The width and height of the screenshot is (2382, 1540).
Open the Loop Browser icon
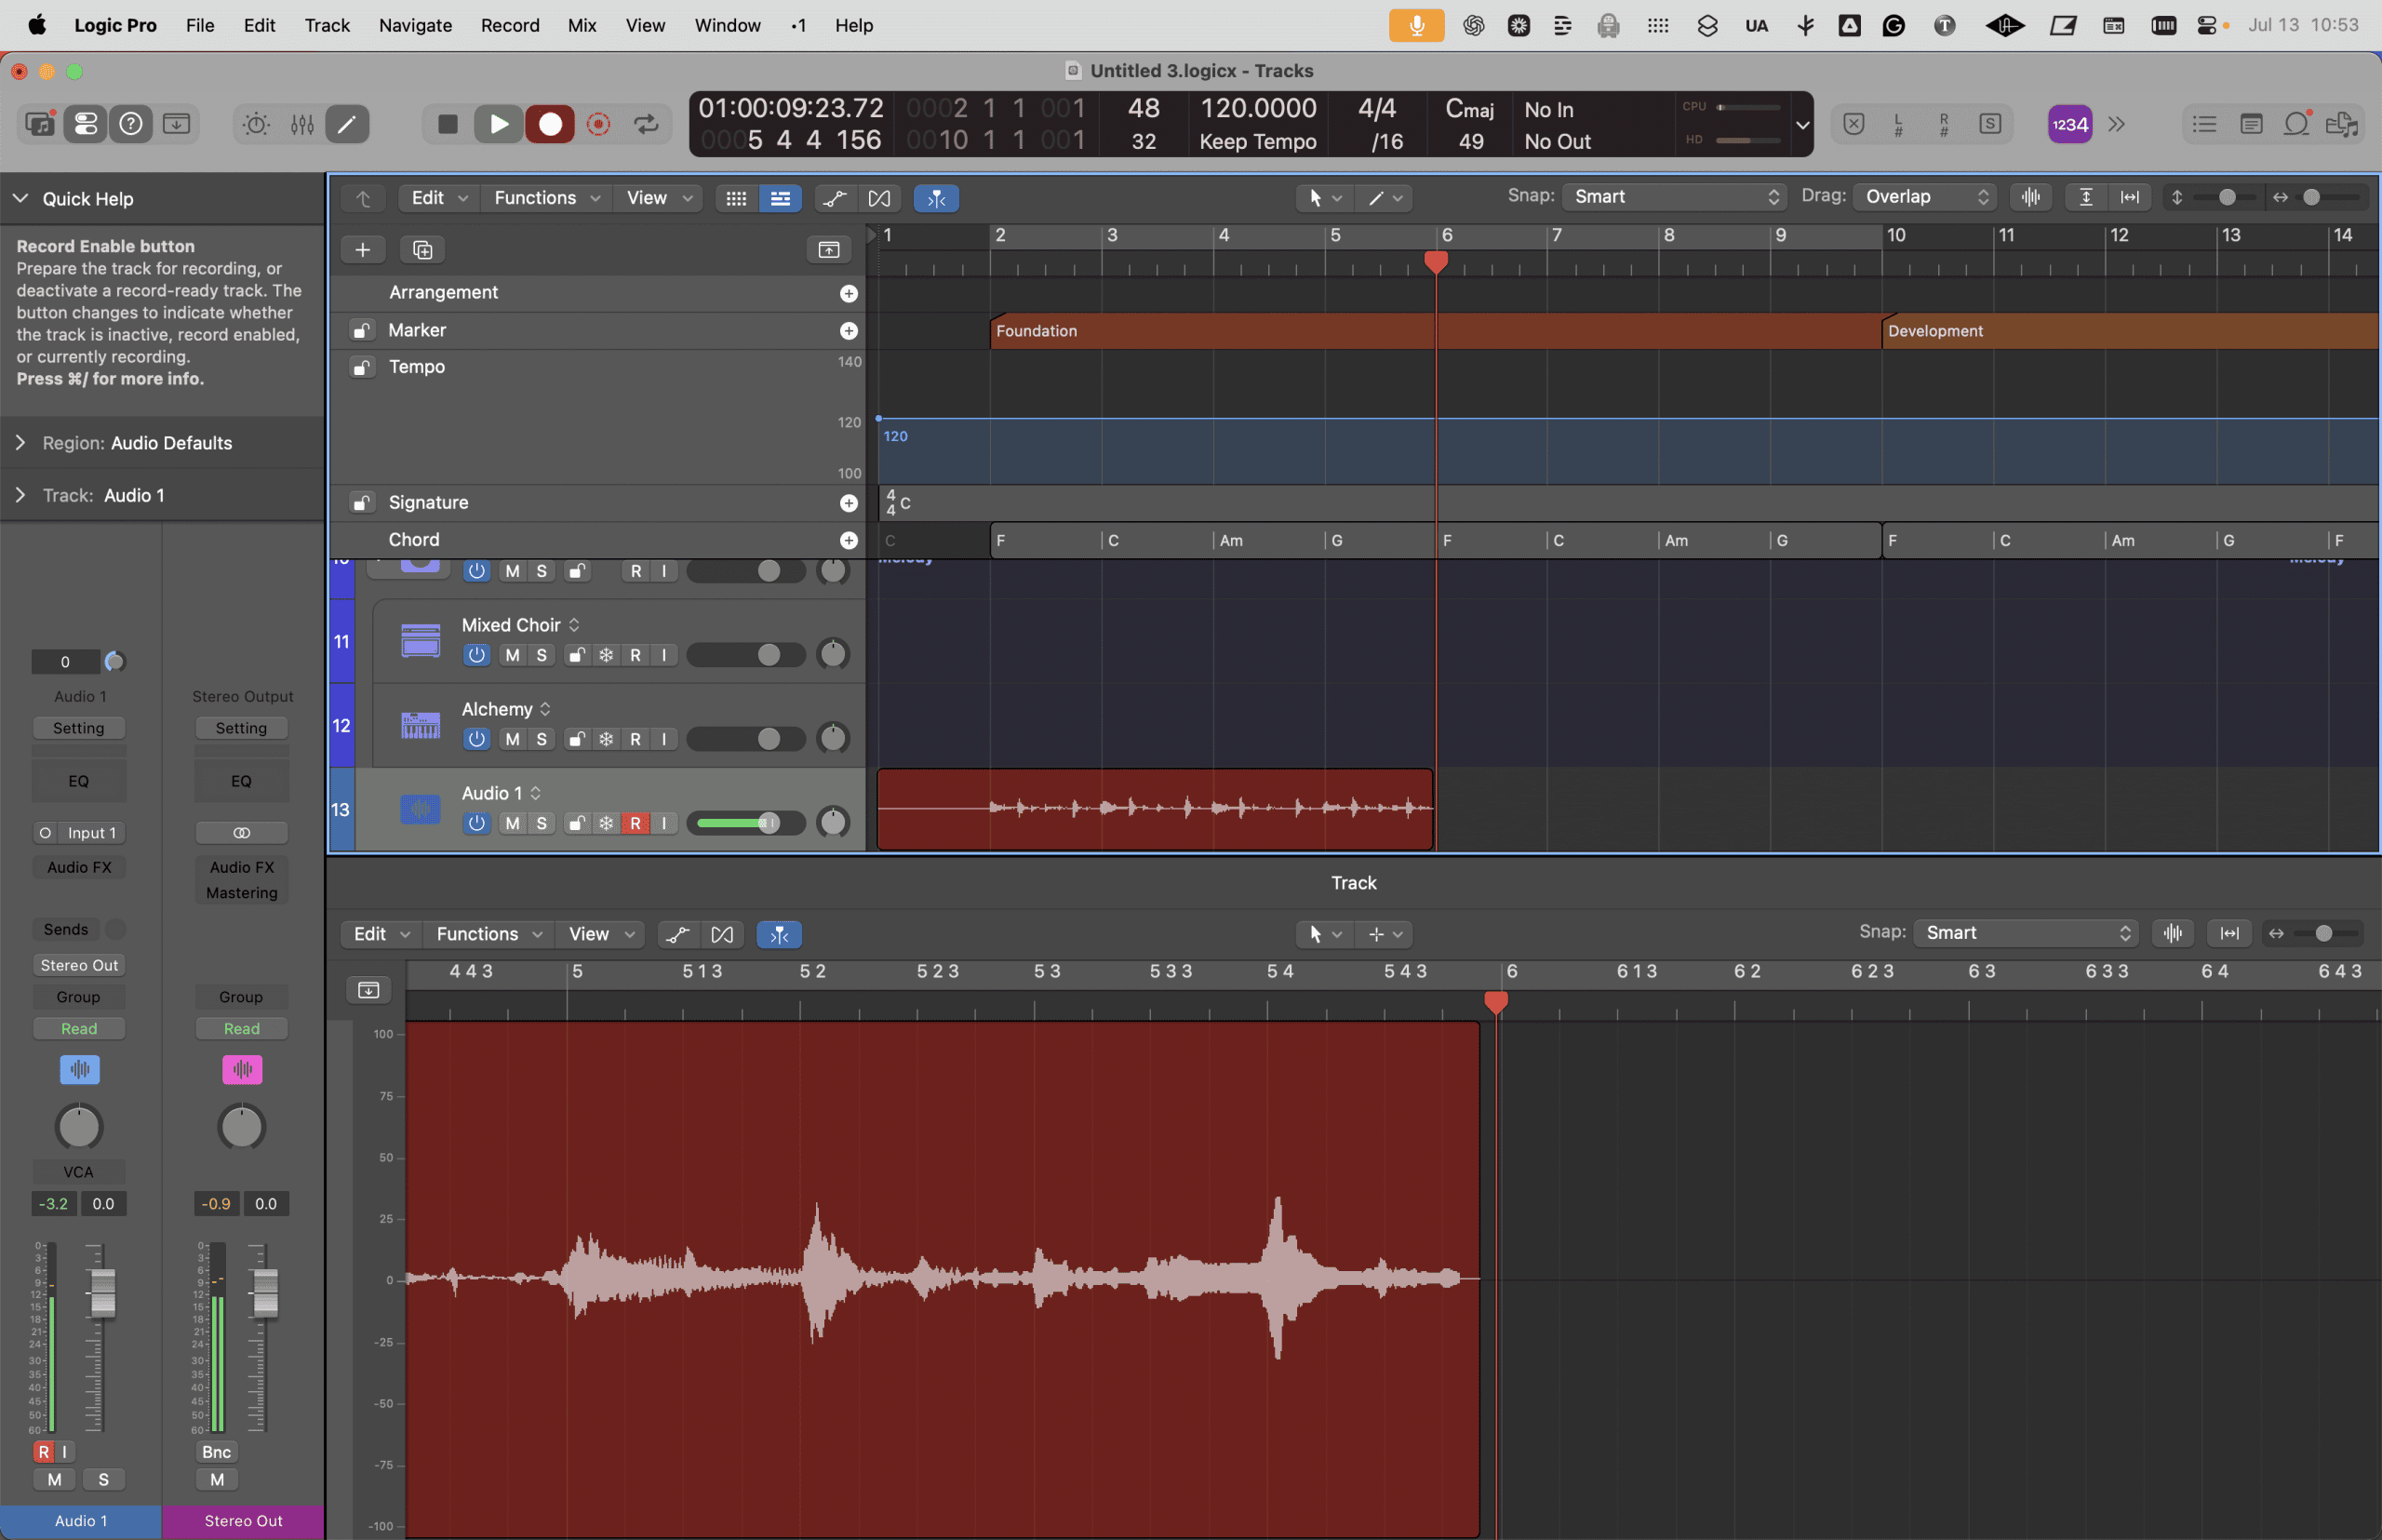coord(2297,124)
